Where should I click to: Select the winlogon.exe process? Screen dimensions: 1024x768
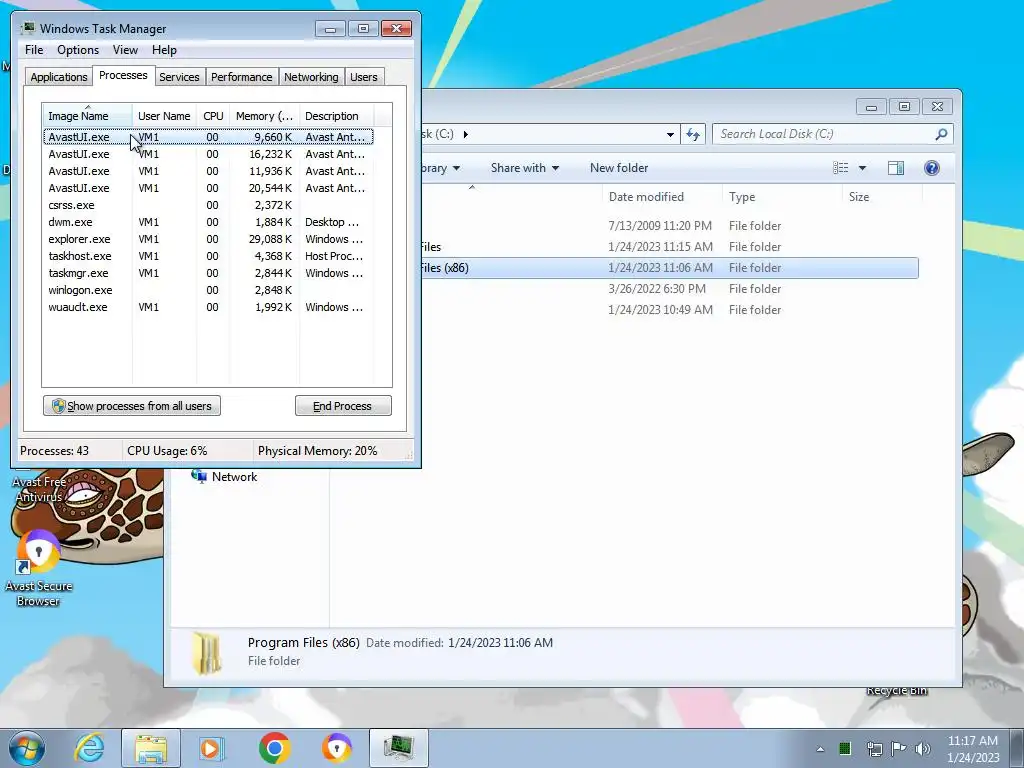coord(208,290)
